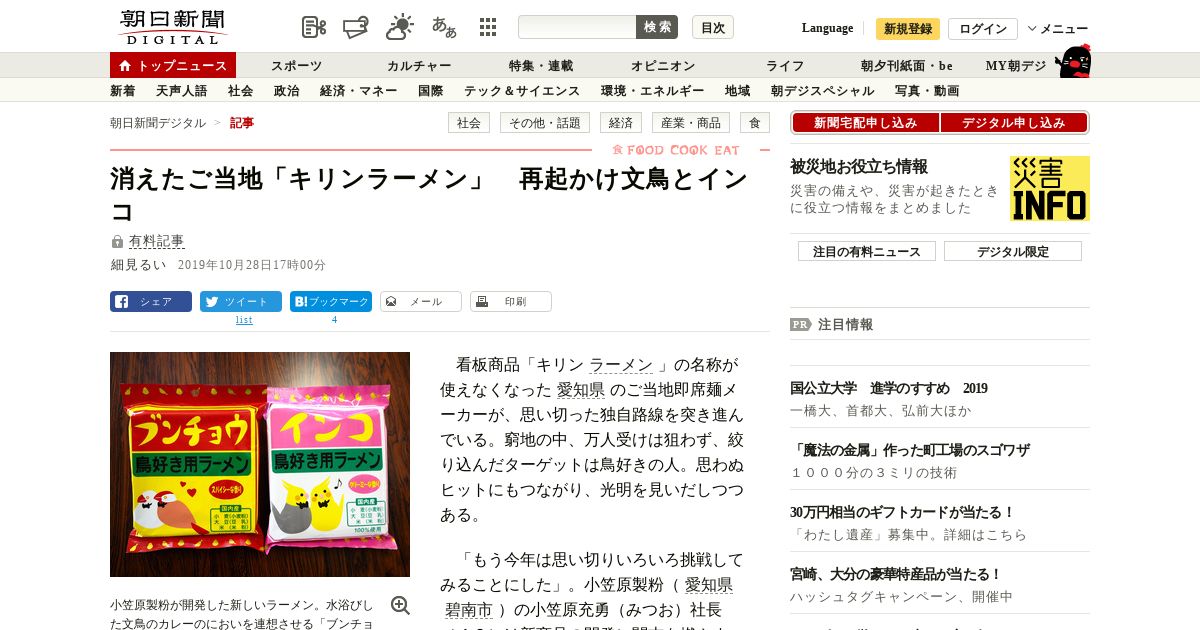Click the search input field
The height and width of the screenshot is (630, 1200).
click(577, 27)
